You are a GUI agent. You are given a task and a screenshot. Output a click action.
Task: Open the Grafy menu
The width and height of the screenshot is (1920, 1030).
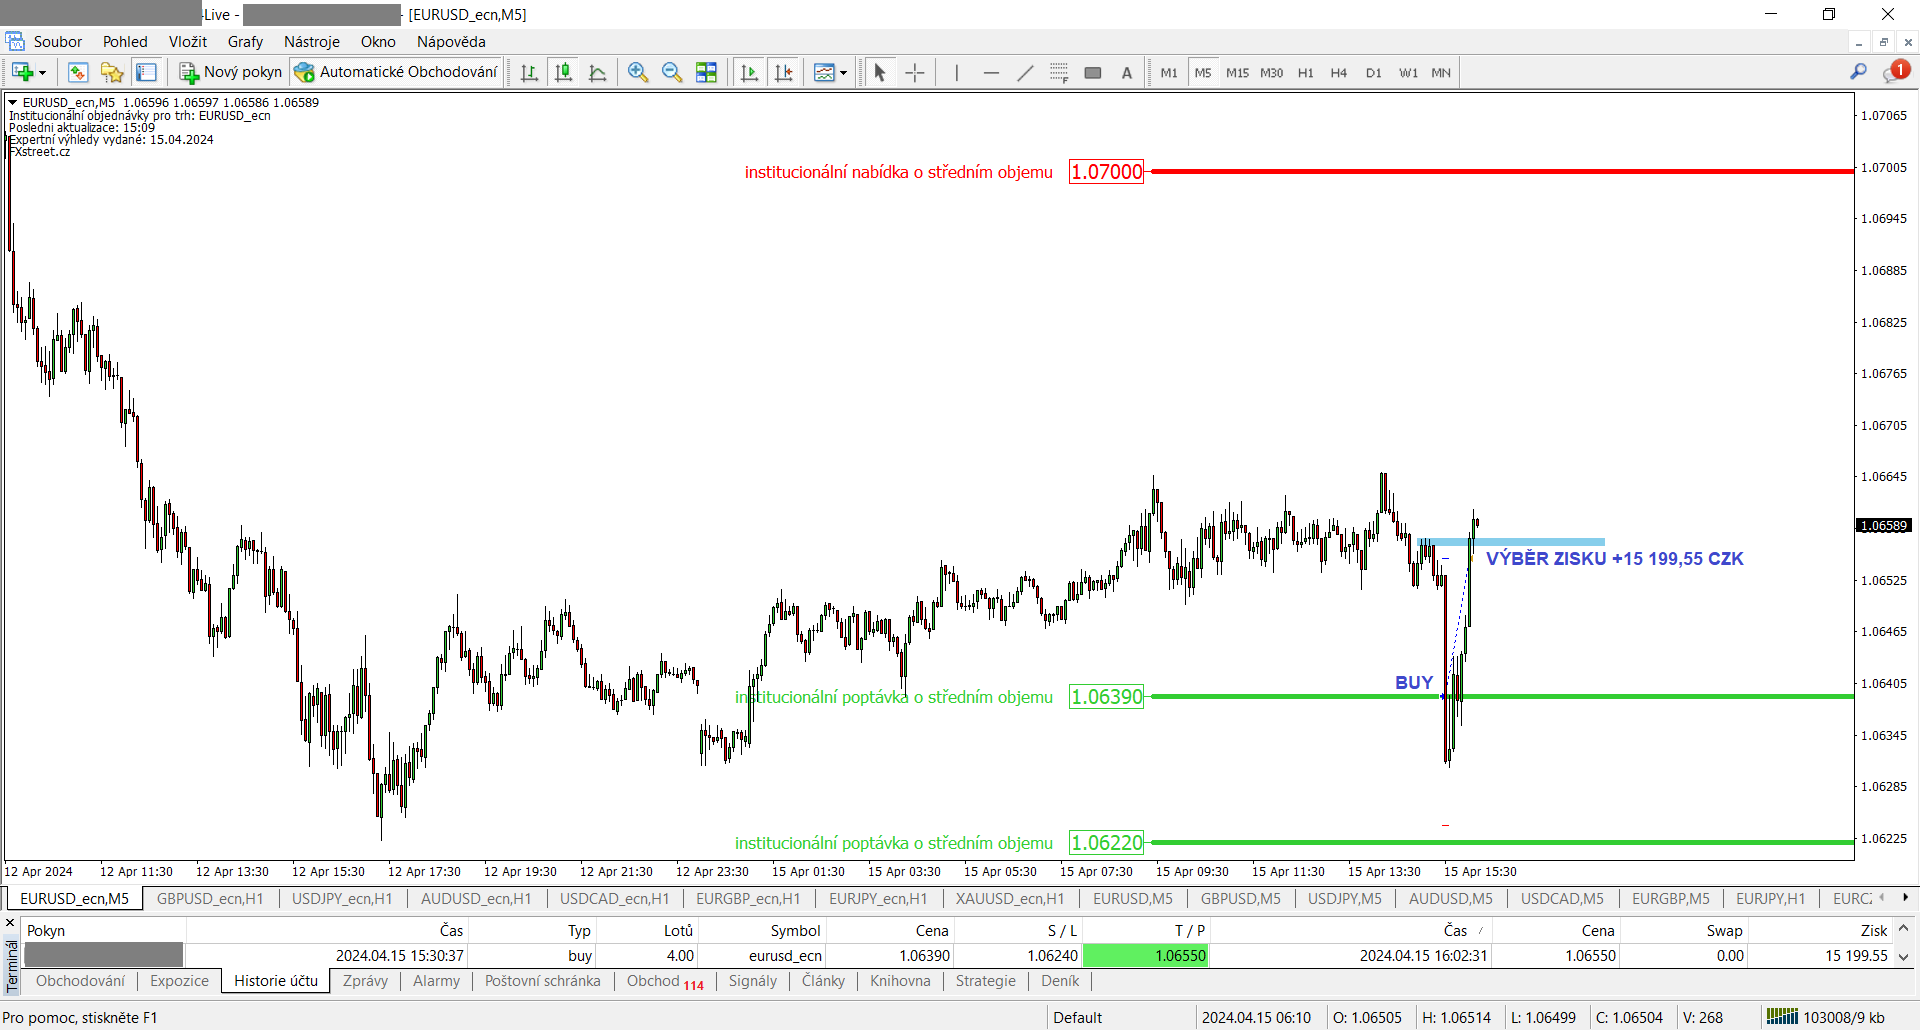(x=245, y=41)
